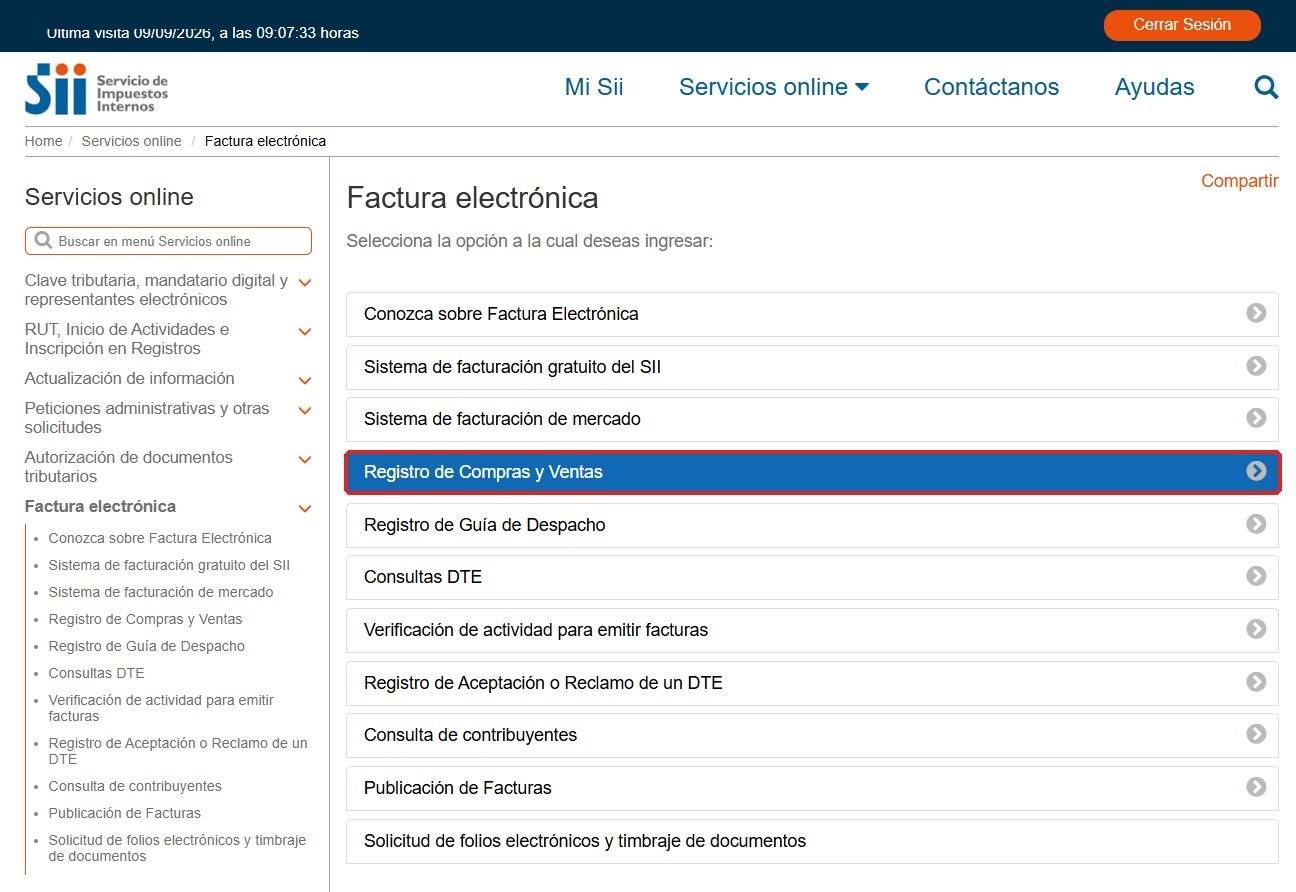This screenshot has width=1296, height=892.
Task: Select sidebar link Consultas DTE
Action: pos(96,673)
